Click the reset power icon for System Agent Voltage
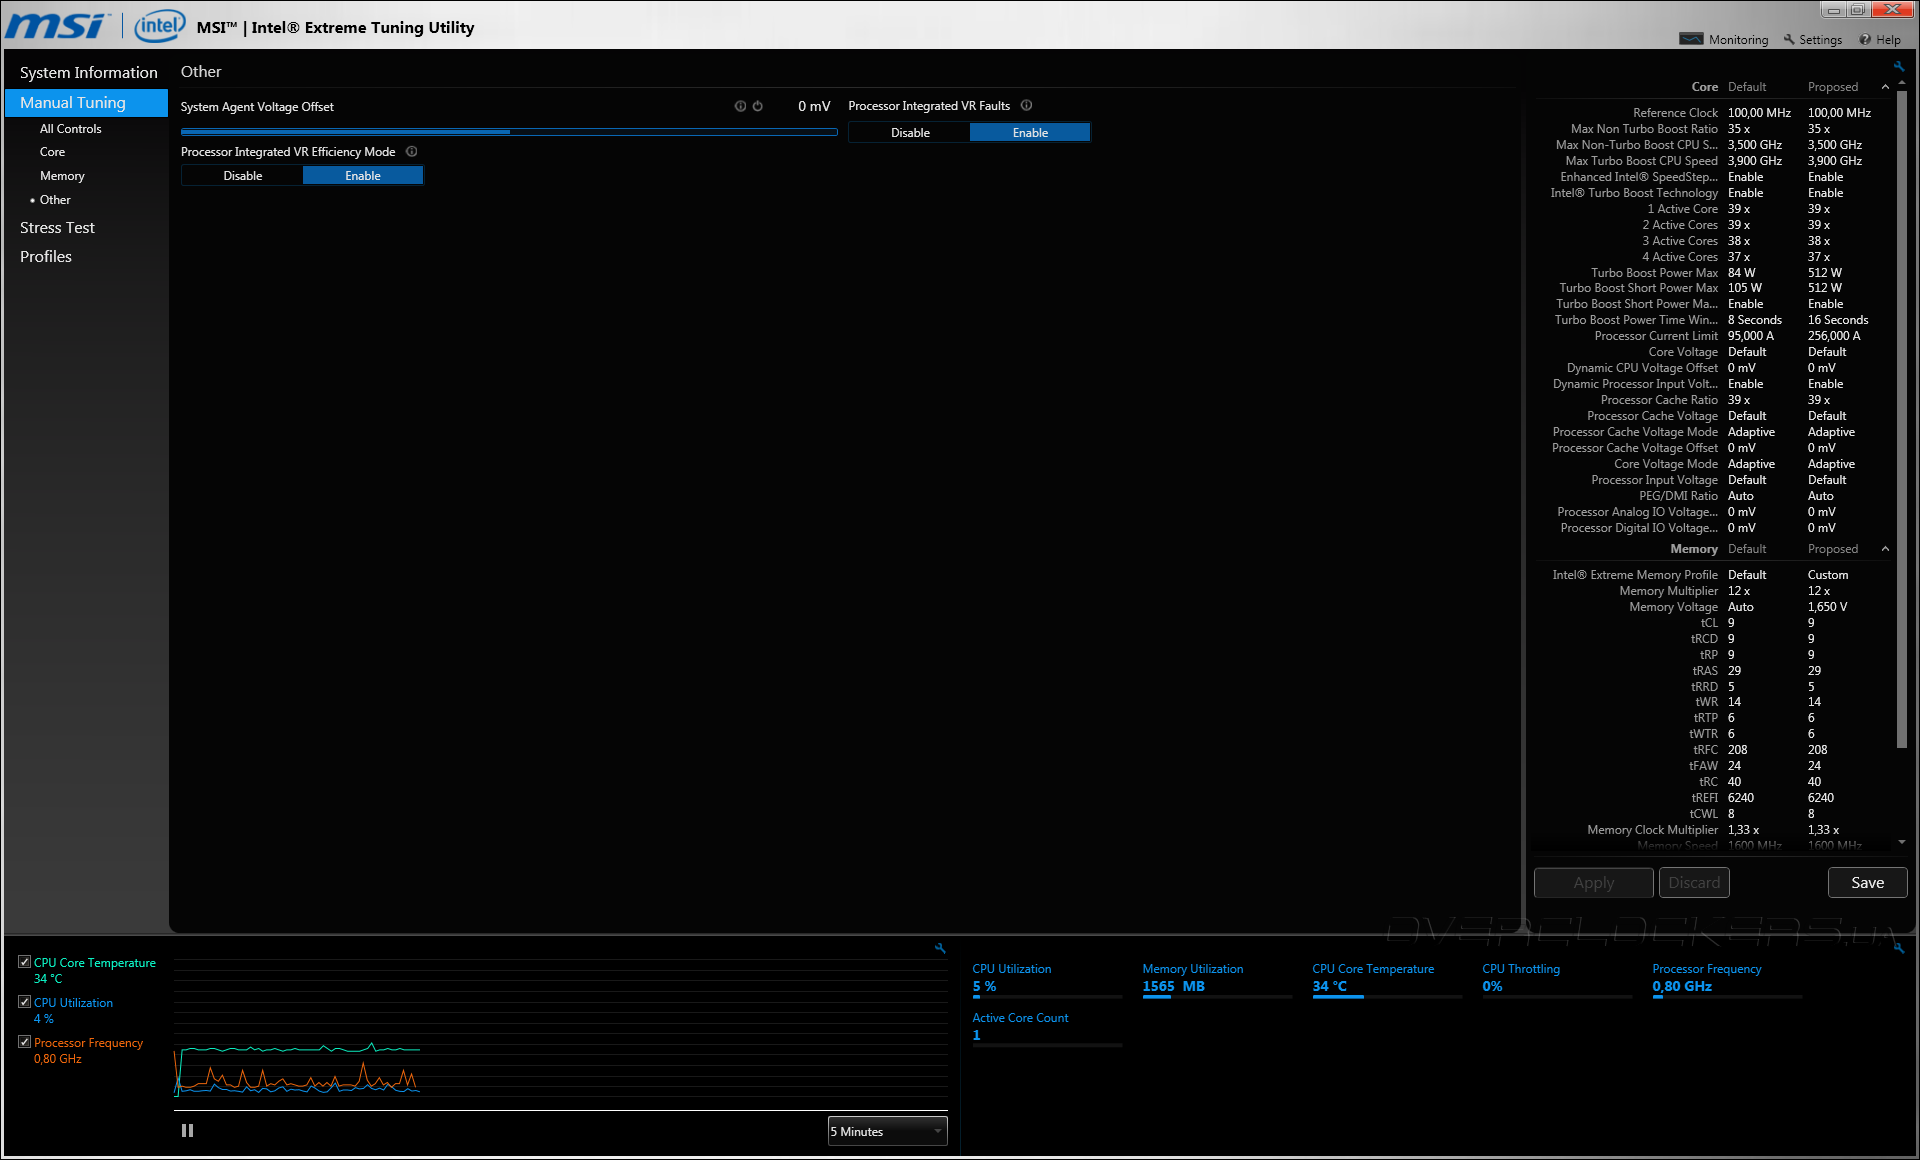The width and height of the screenshot is (1920, 1160). click(x=758, y=106)
